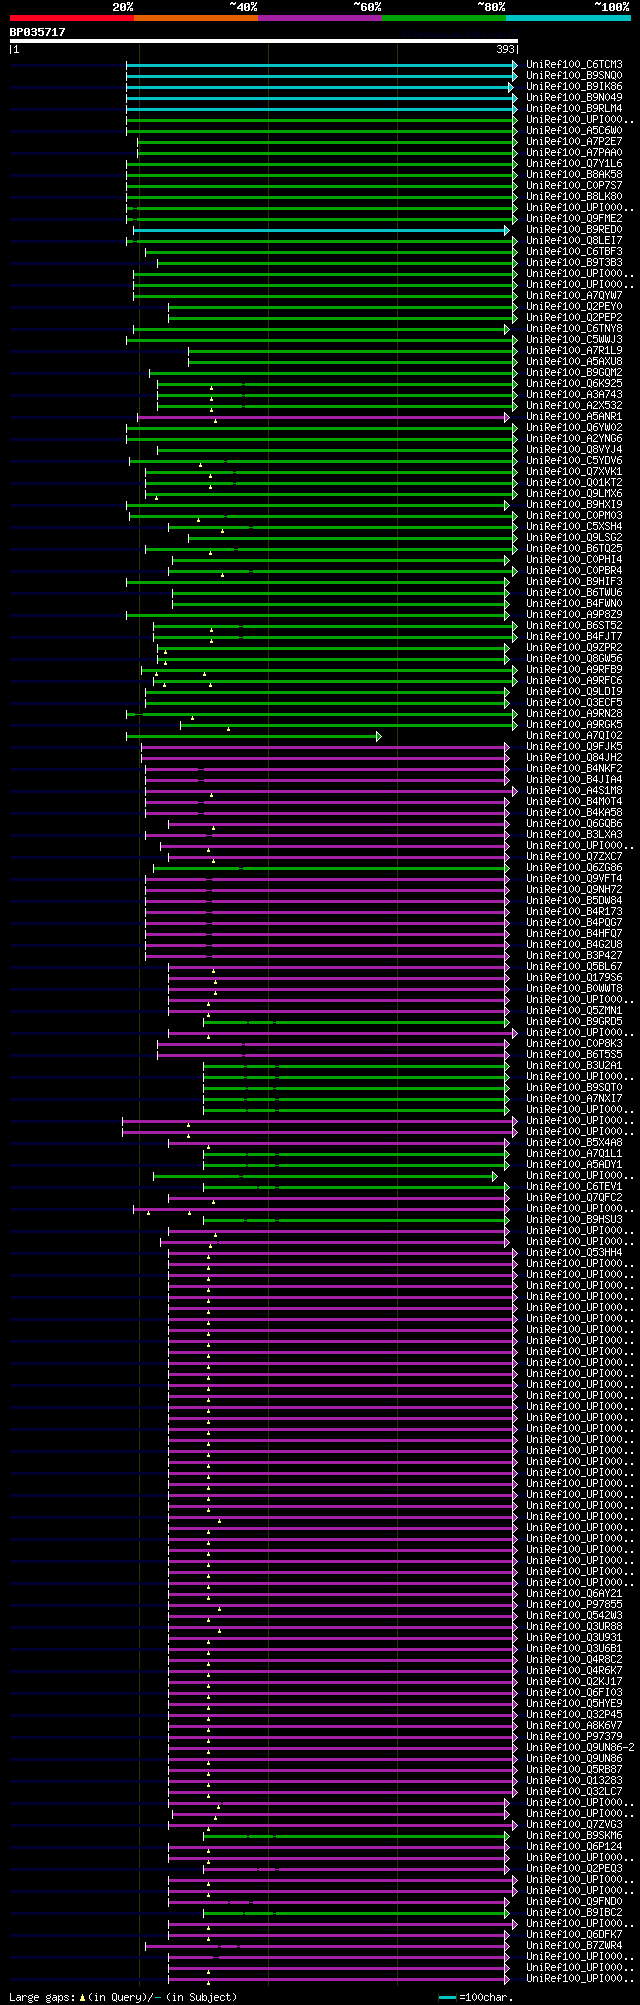This screenshot has width=640, height=2005.
Task: Select label UniRef100_C6TBF3
Action: tap(574, 251)
